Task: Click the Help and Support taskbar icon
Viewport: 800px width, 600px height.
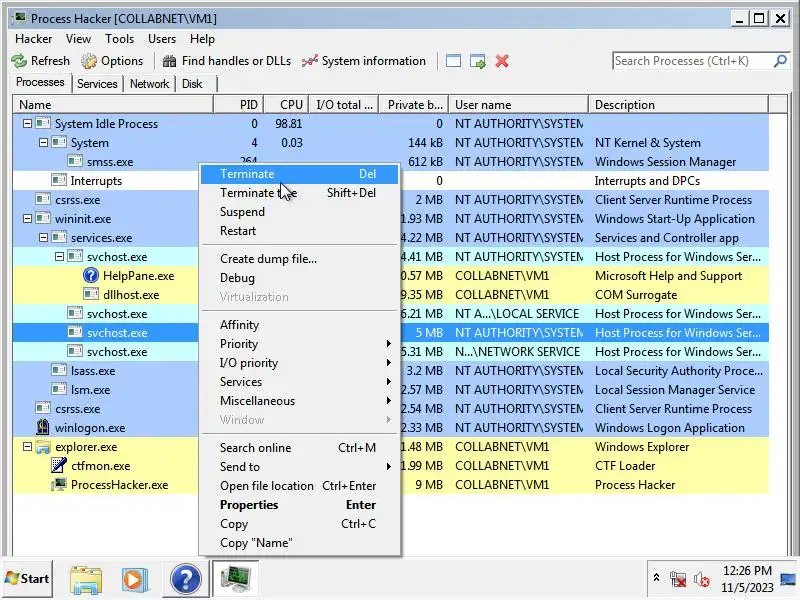Action: tap(186, 580)
